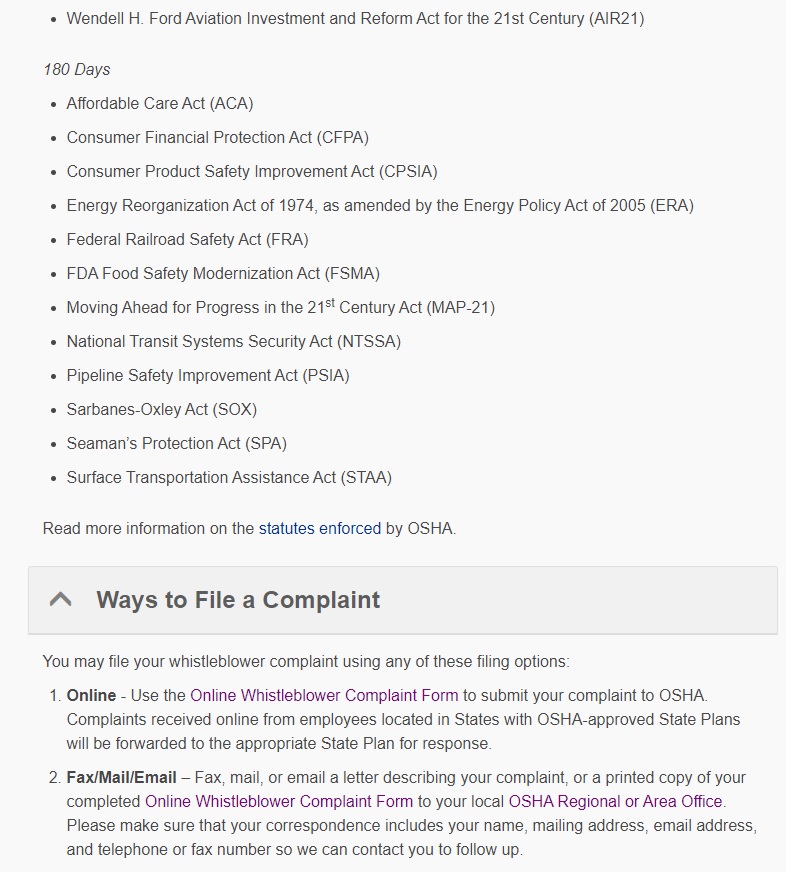Click Consumer Product Safety Improvement Act (CPSIA) text
Viewport: 786px width, 872px height.
252,172
